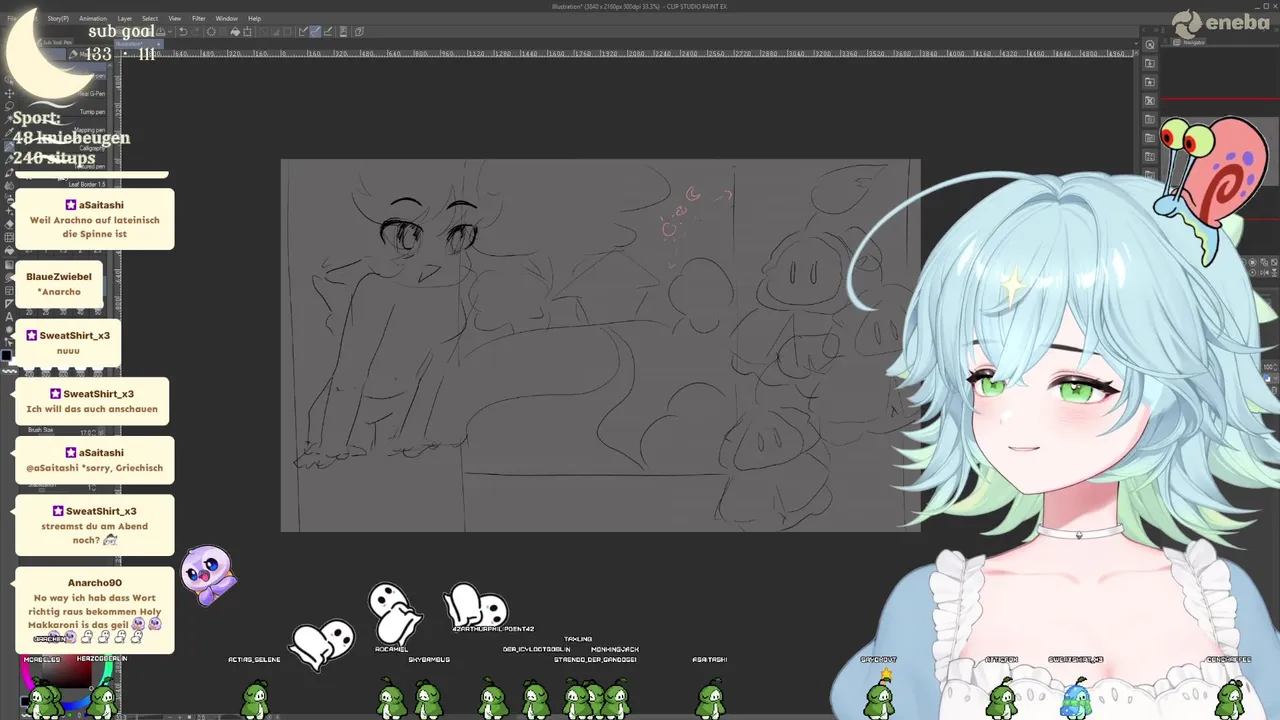Select the Balloon tool
1280x720 pixels.
click(9, 329)
